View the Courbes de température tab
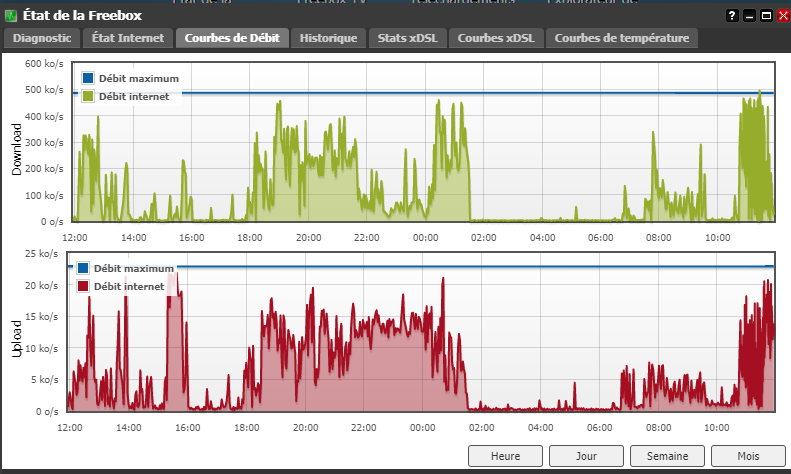The width and height of the screenshot is (791, 474). tap(622, 38)
